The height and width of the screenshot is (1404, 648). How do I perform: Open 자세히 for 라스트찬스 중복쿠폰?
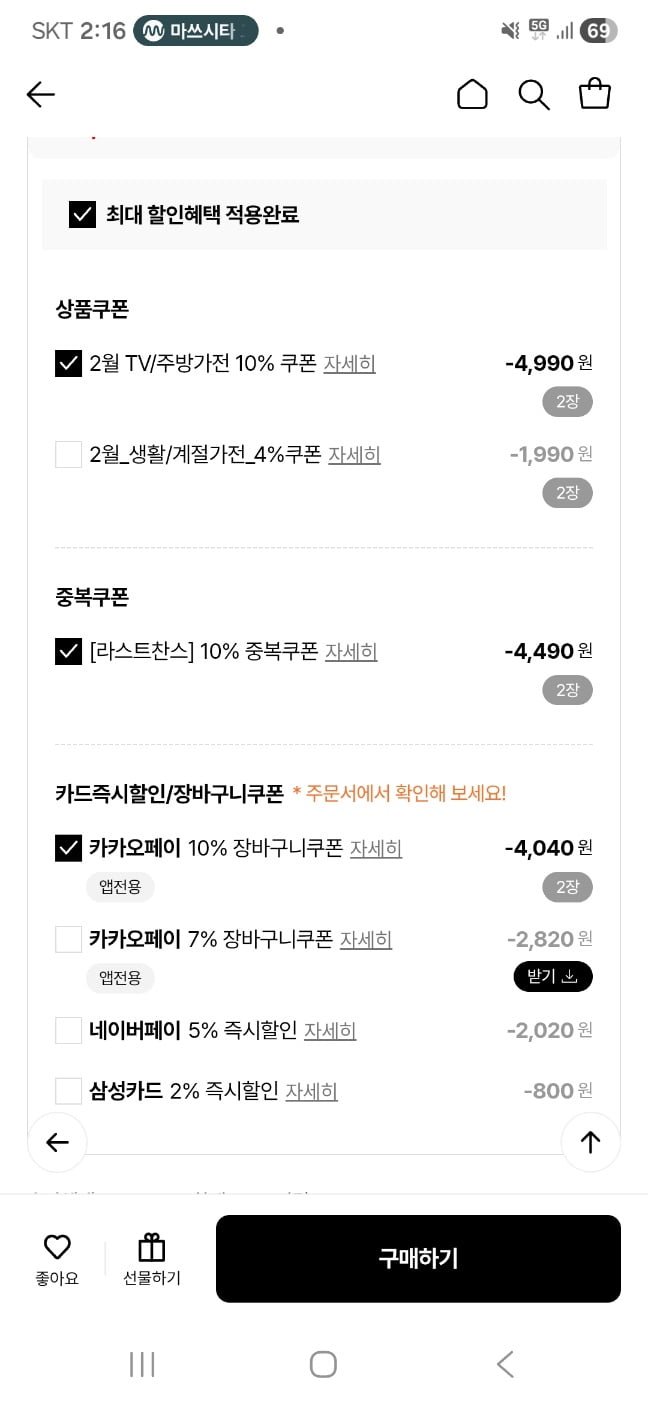(351, 652)
